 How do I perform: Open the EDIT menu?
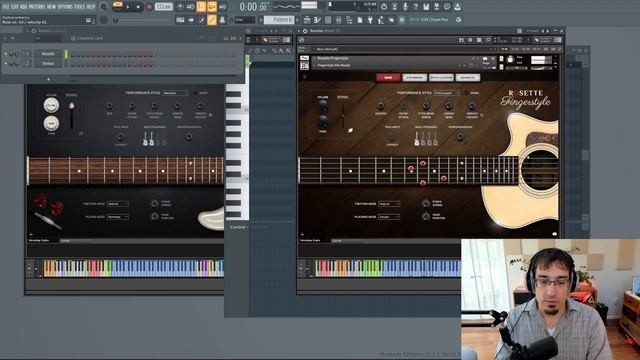(16, 7)
